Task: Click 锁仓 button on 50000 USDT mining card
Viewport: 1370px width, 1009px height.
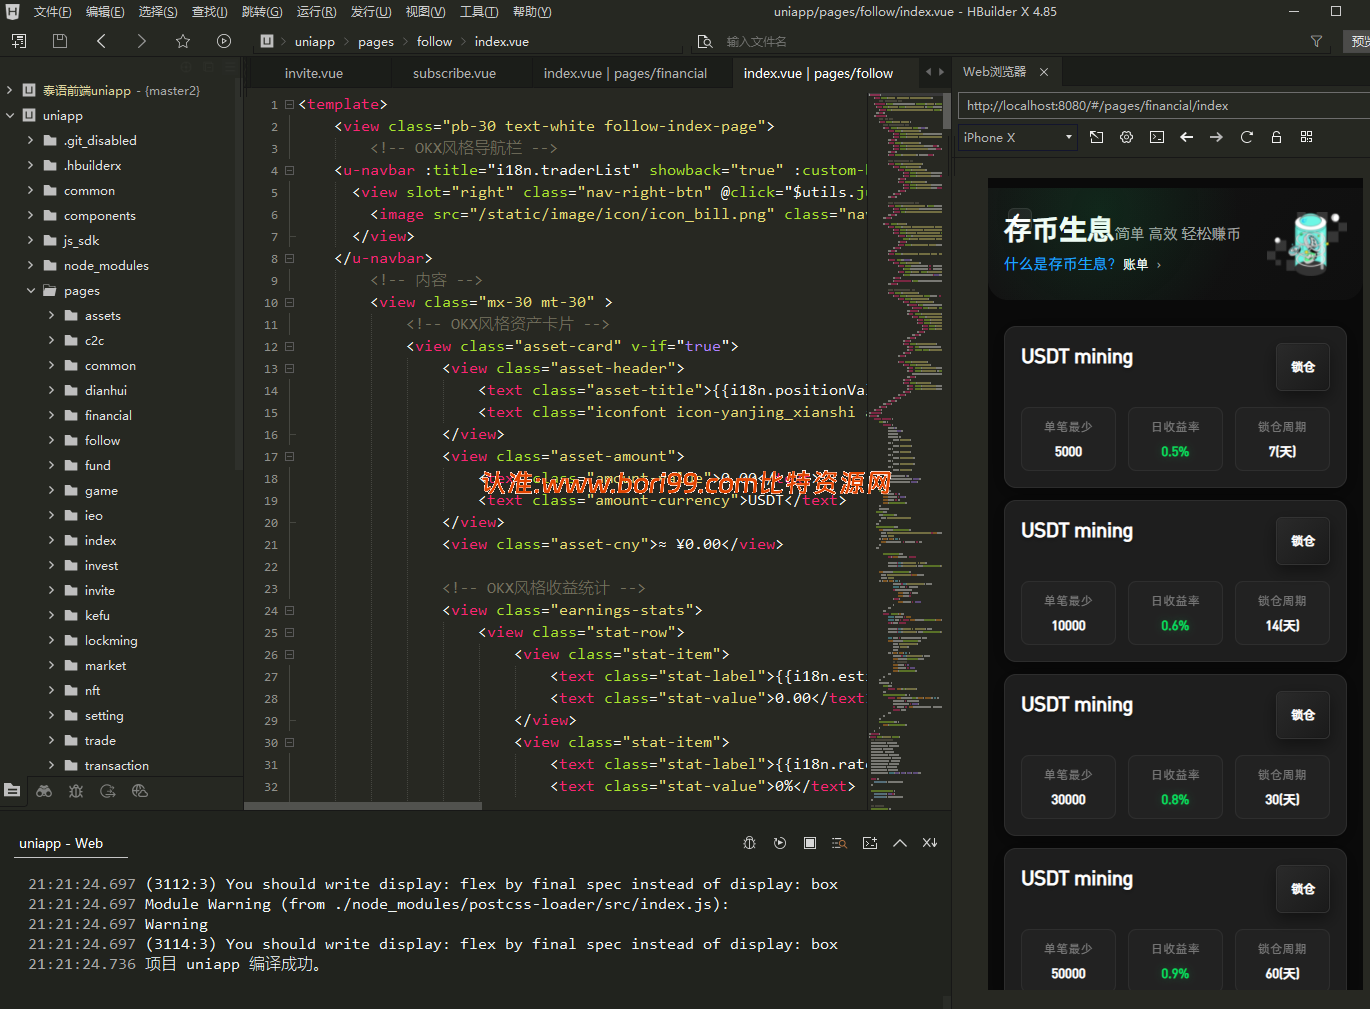Action: click(1302, 889)
